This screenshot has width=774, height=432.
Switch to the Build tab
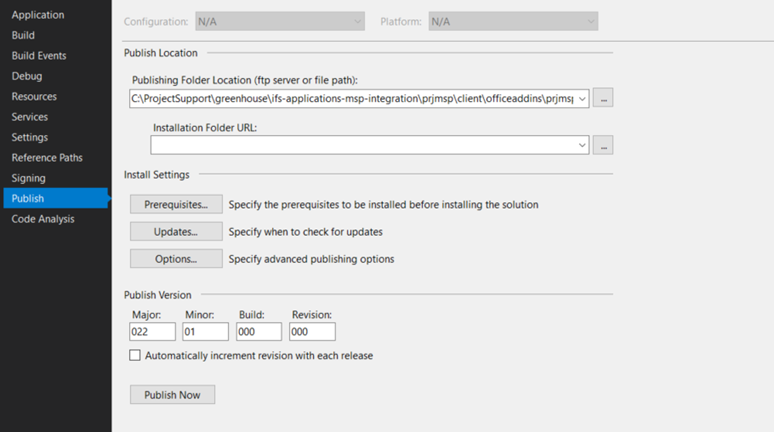23,35
